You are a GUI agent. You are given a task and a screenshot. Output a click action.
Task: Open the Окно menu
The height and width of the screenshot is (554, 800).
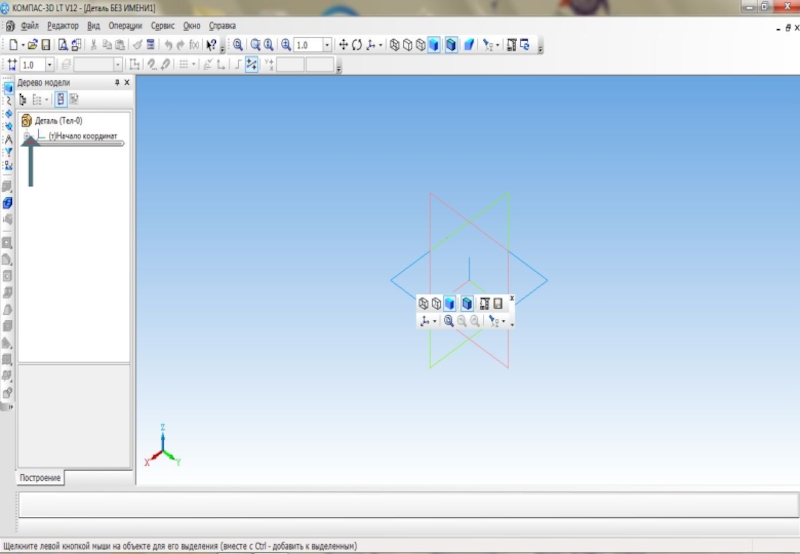click(x=192, y=26)
